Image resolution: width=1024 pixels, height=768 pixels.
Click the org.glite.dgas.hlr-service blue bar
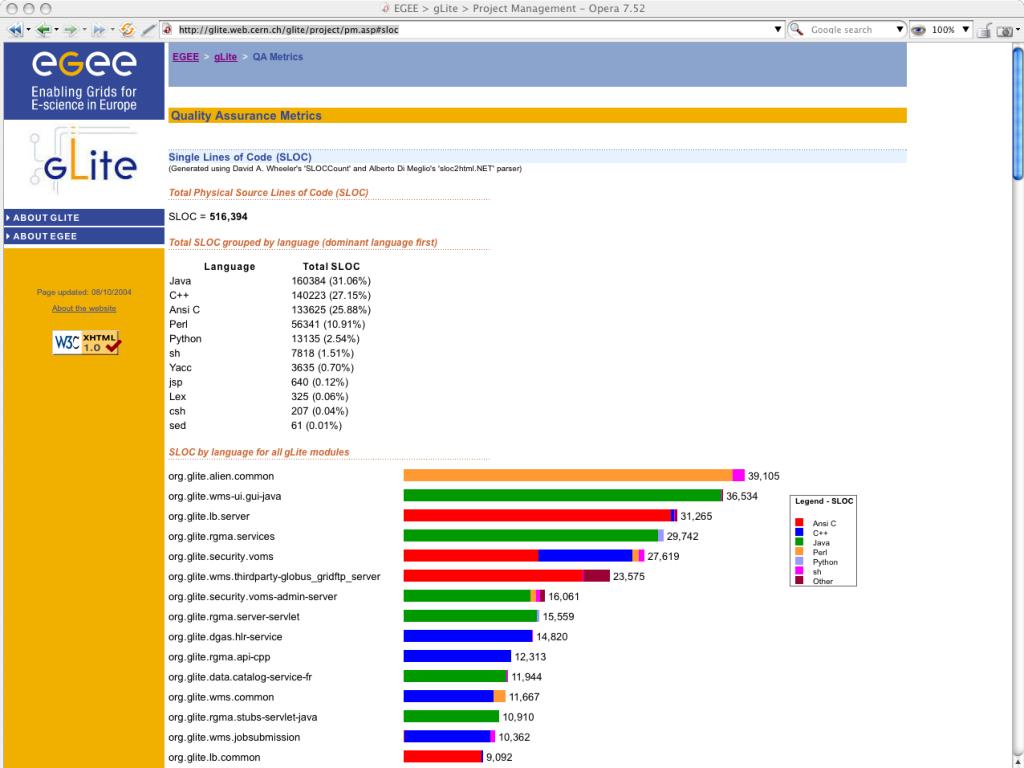pyautogui.click(x=468, y=636)
